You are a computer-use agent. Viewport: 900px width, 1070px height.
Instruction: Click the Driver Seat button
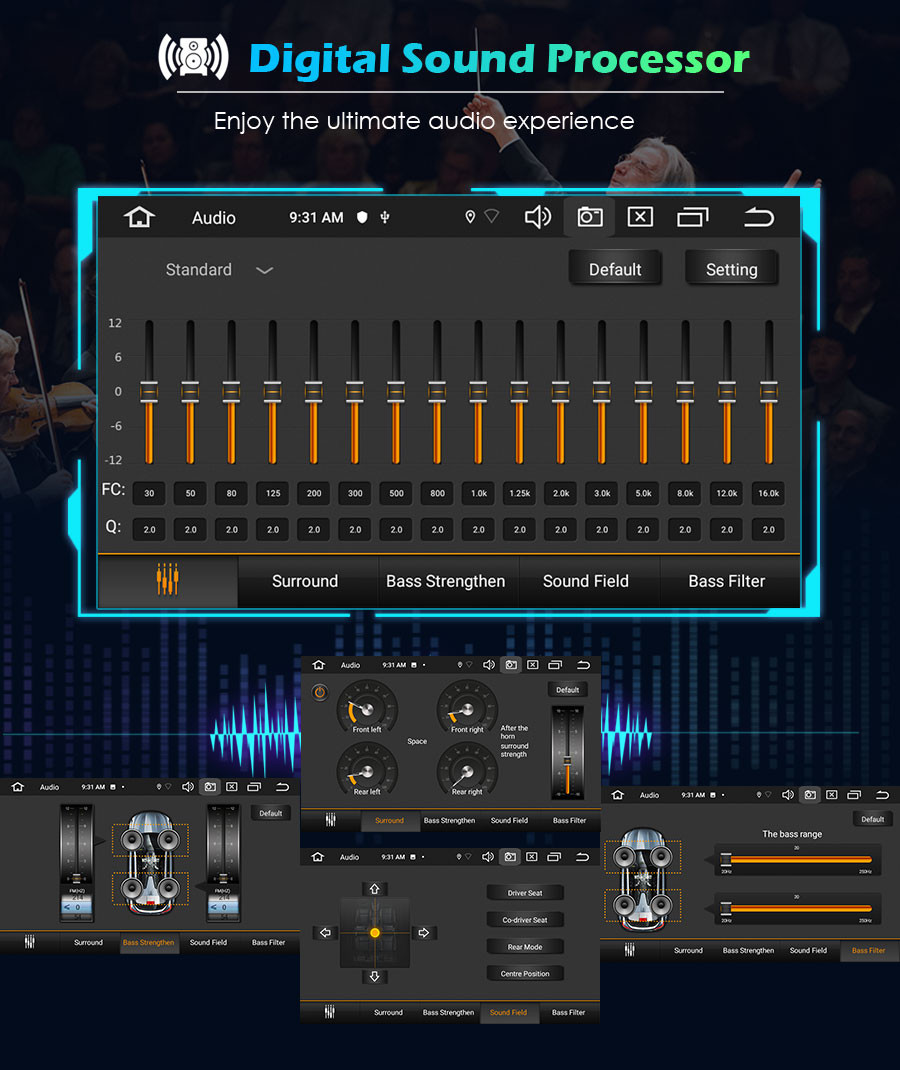525,893
